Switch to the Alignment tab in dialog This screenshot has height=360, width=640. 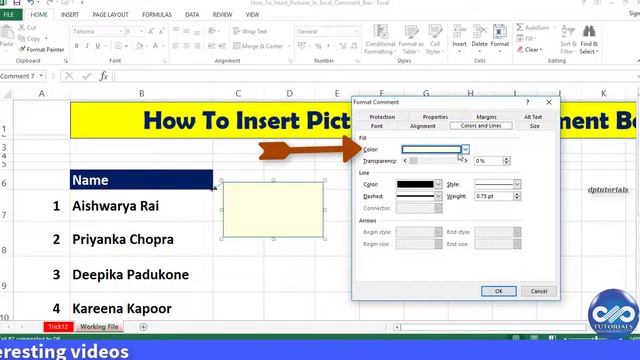[x=422, y=126]
